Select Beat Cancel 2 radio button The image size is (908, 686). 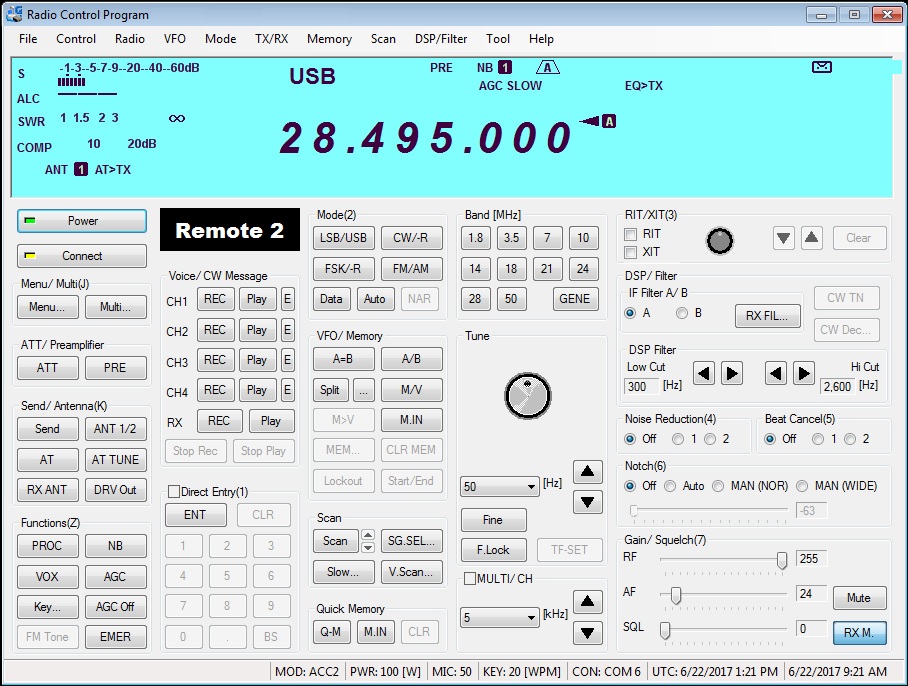click(x=850, y=439)
